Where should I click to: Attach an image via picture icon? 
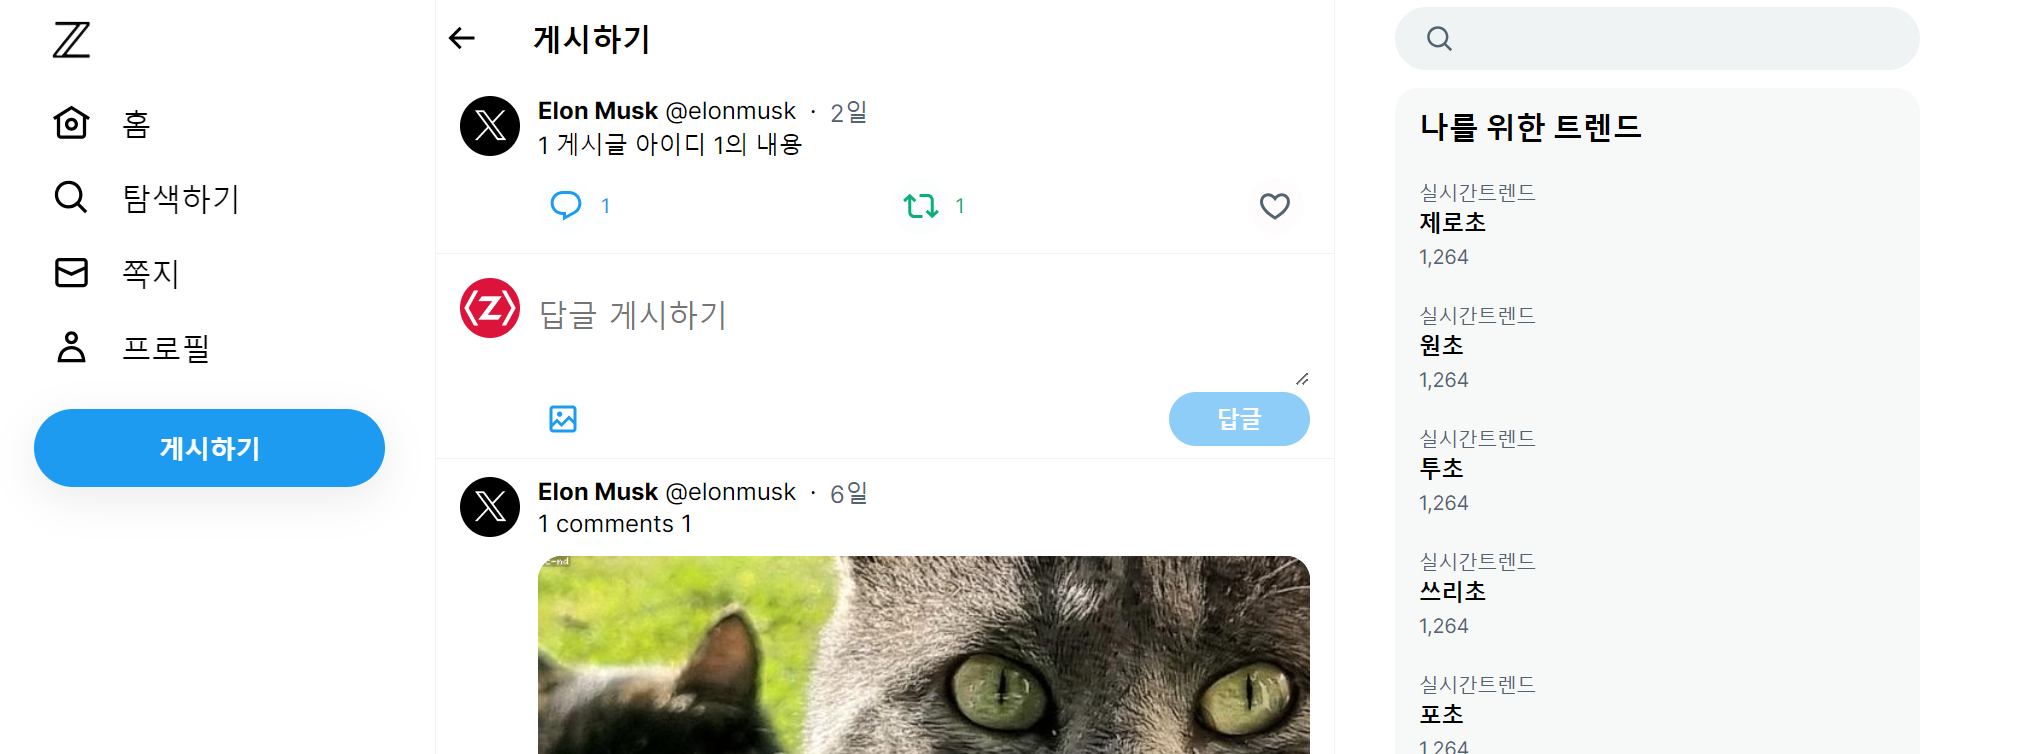(563, 418)
